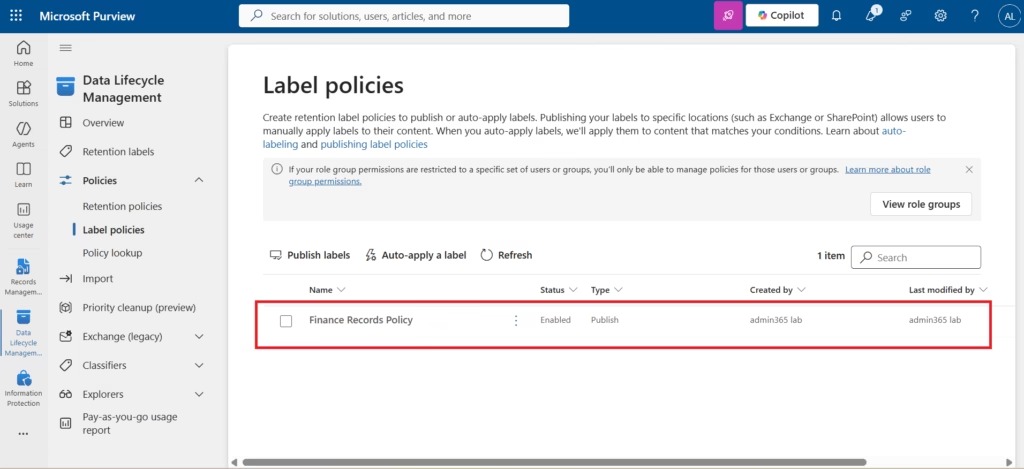This screenshot has width=1024, height=469.
Task: Open the notifications bell icon
Action: pyautogui.click(x=836, y=16)
